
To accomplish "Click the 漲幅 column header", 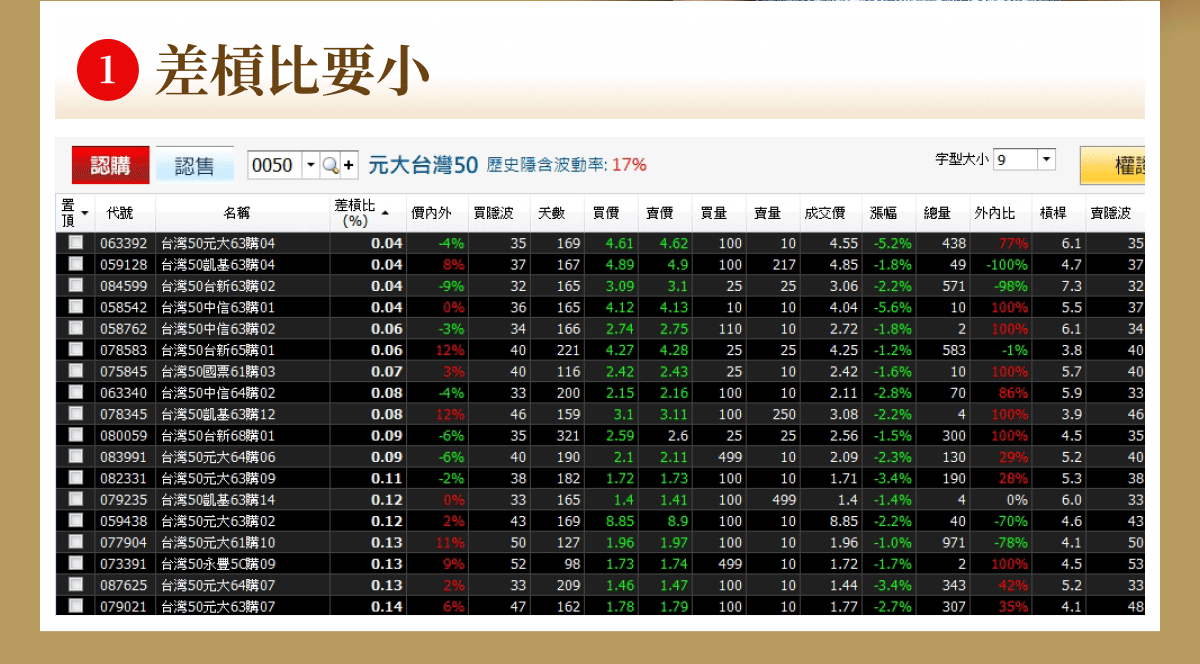I will pyautogui.click(x=884, y=213).
